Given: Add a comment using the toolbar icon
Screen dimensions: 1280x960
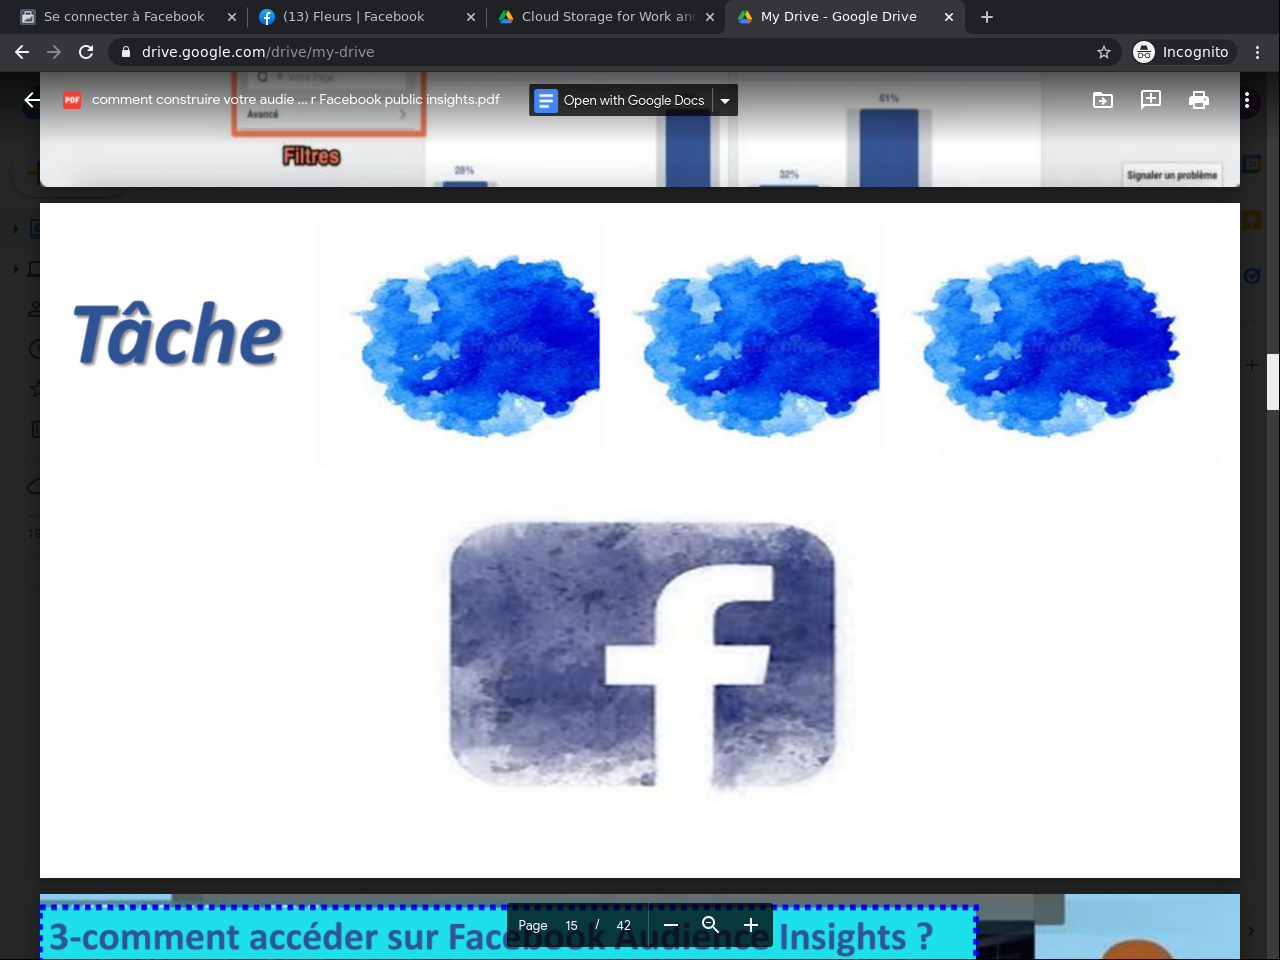Looking at the screenshot, I should coord(1151,100).
